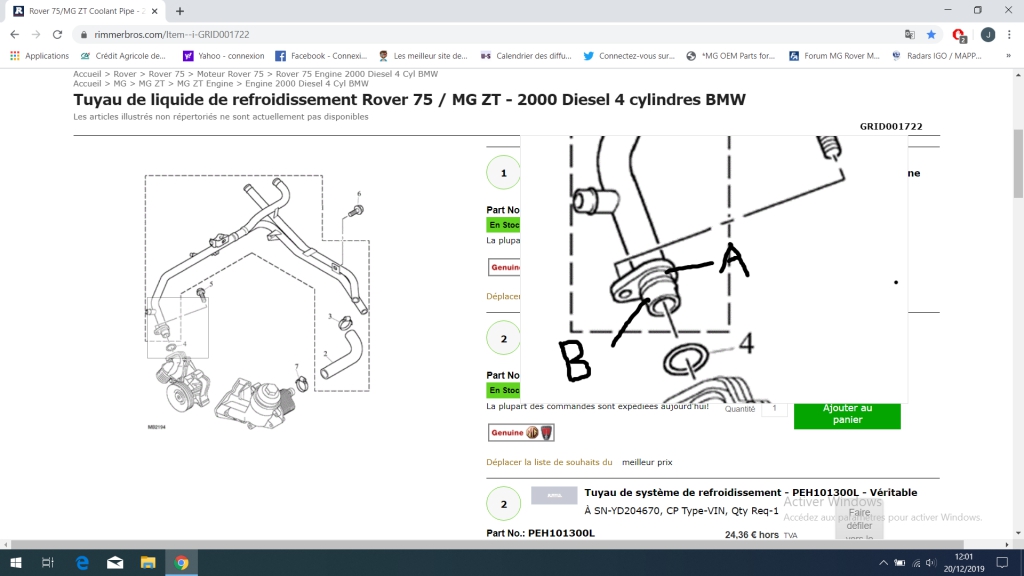Open File Explorer from the taskbar
The width and height of the screenshot is (1024, 576).
pos(148,563)
